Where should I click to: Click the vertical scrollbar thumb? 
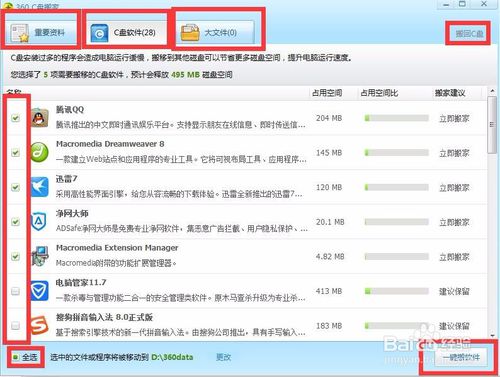tap(492, 125)
